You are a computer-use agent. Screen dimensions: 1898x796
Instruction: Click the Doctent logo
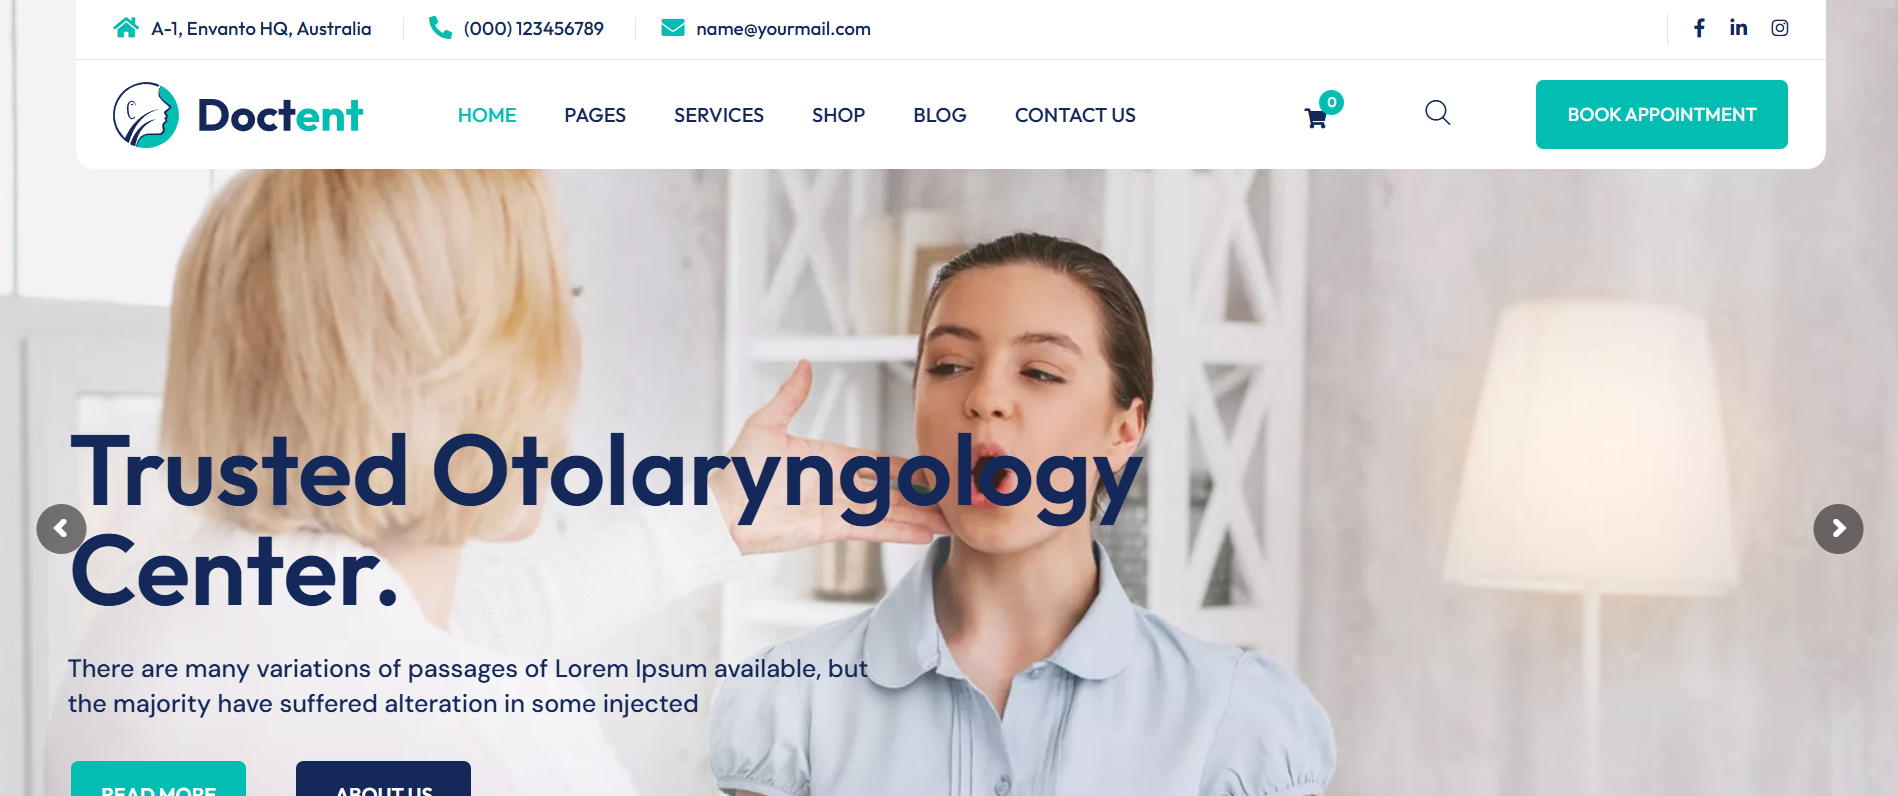point(238,115)
